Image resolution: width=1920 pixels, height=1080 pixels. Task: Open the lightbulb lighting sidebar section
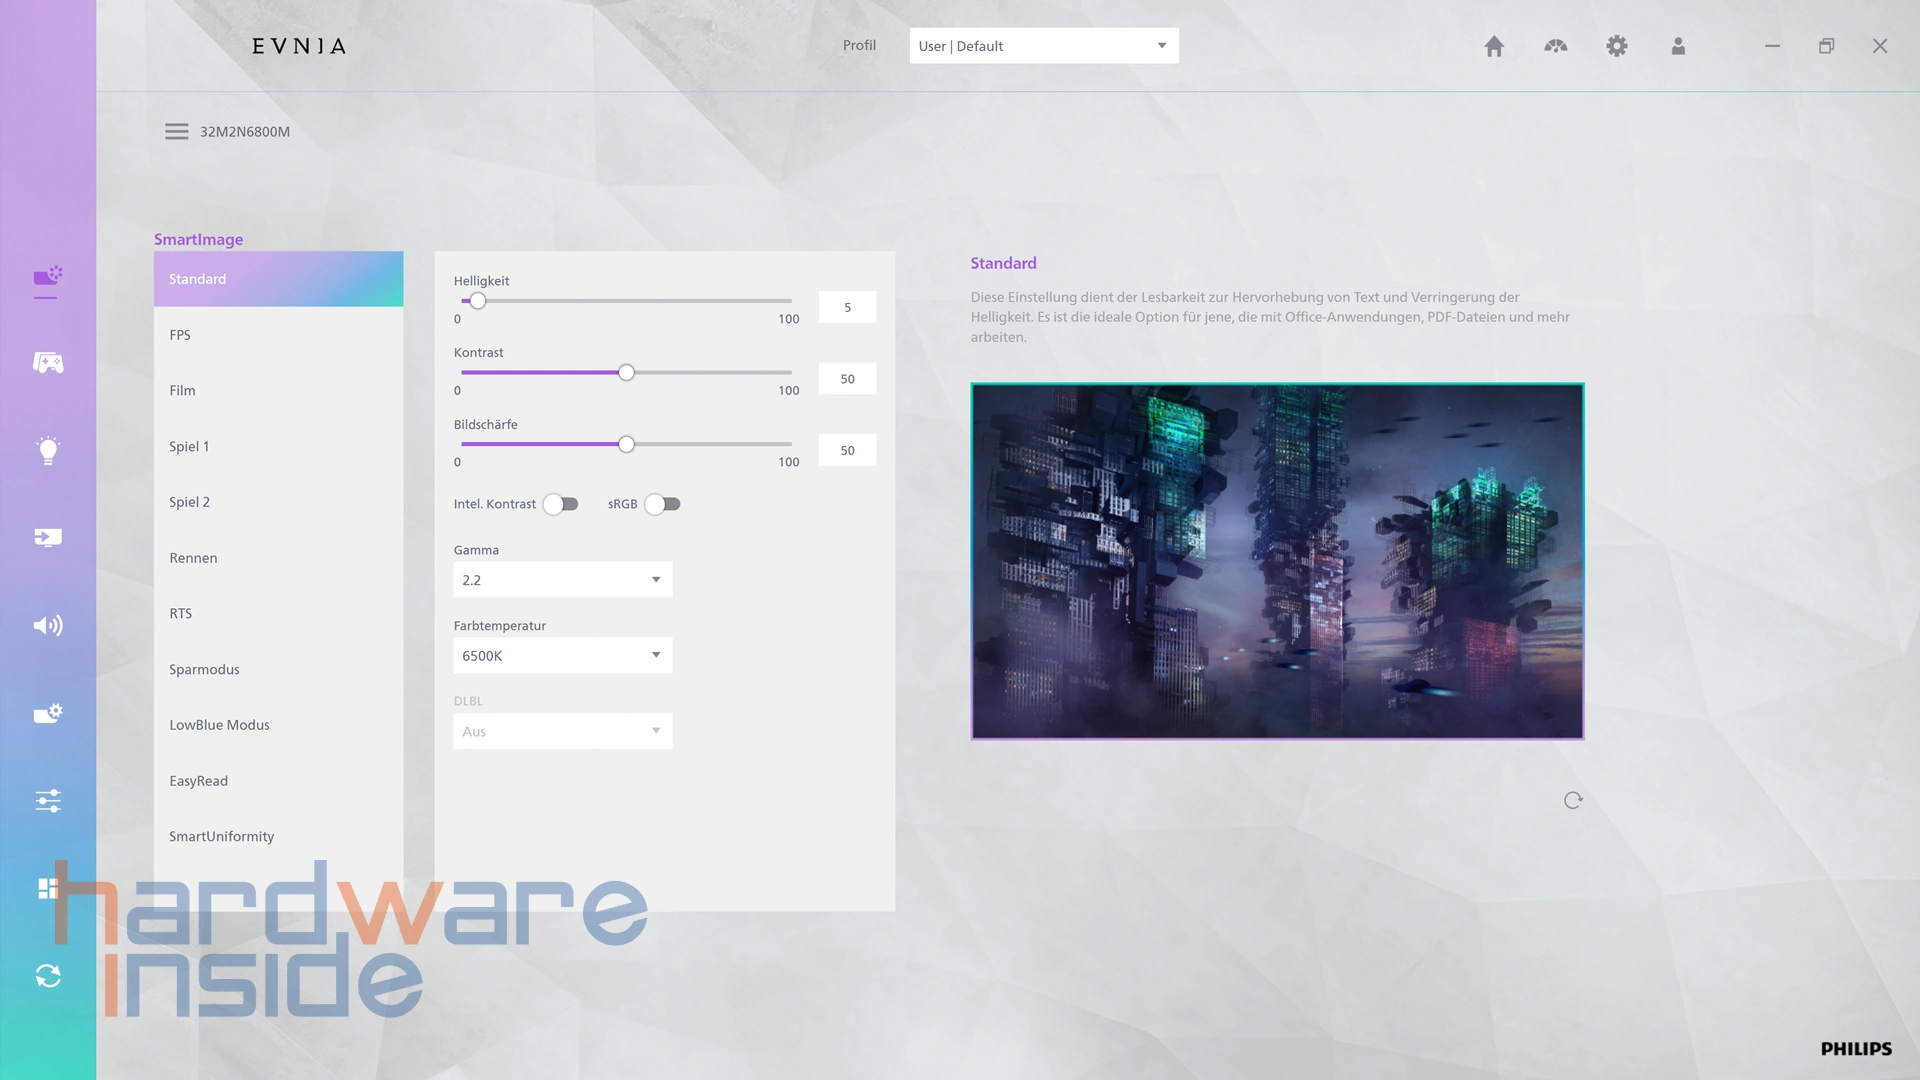pyautogui.click(x=48, y=450)
